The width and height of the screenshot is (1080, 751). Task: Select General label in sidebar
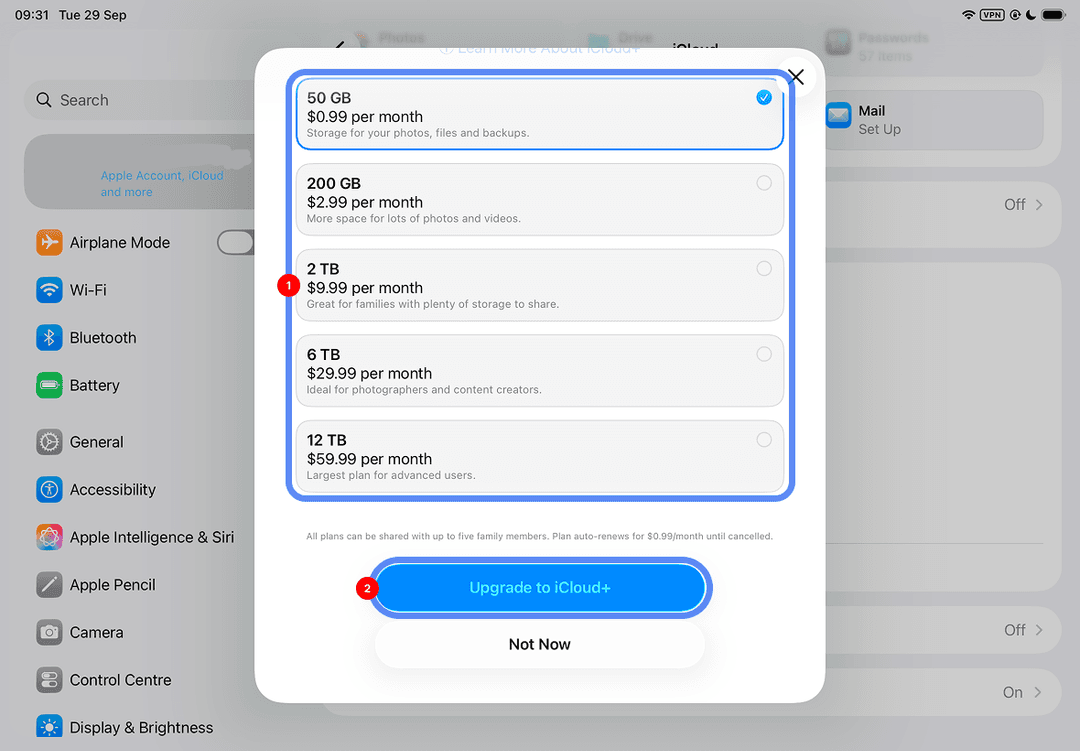point(96,442)
